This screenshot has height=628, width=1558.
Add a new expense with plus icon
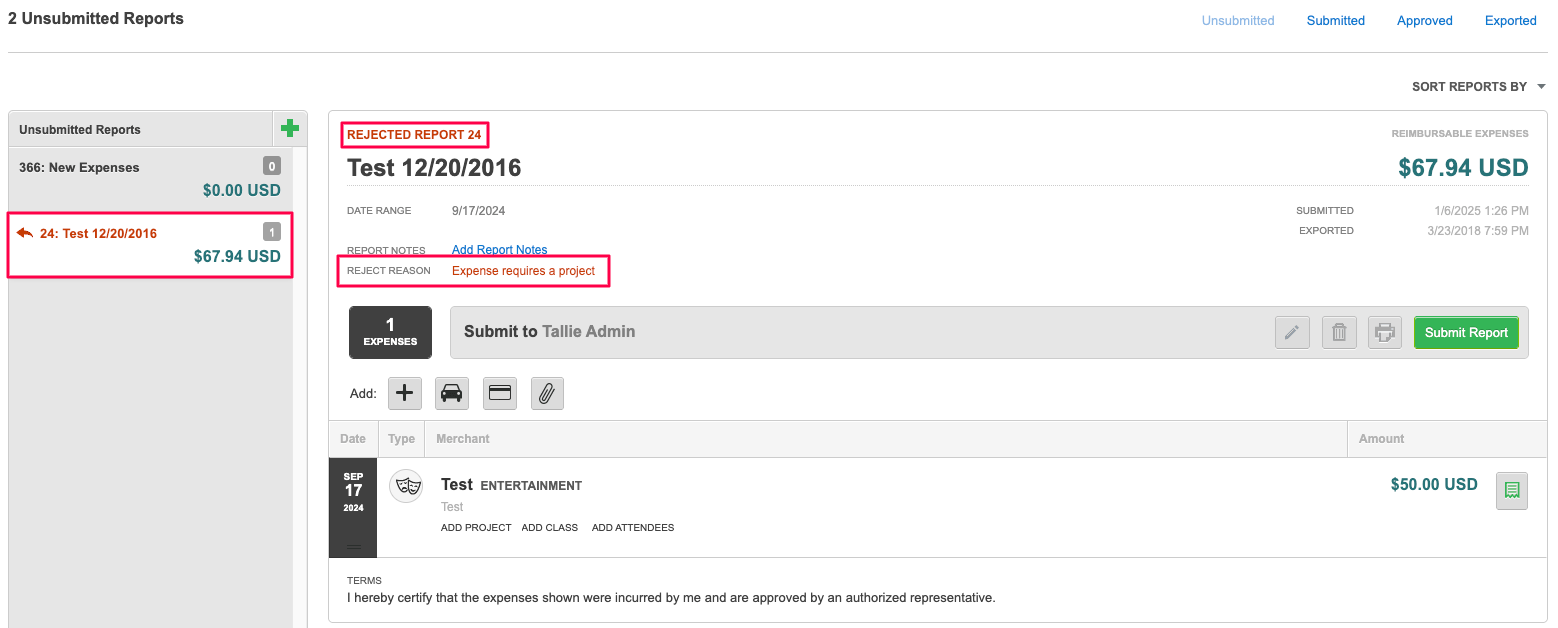point(405,393)
